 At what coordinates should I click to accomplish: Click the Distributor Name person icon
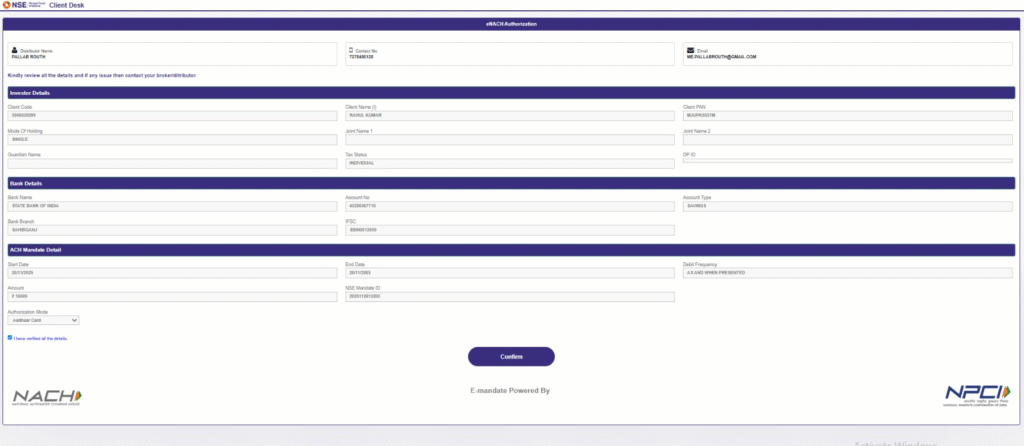[x=14, y=49]
